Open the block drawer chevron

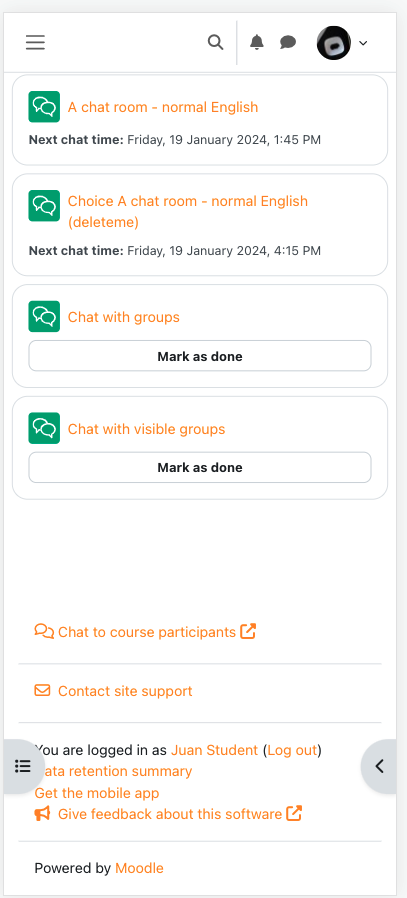point(379,766)
